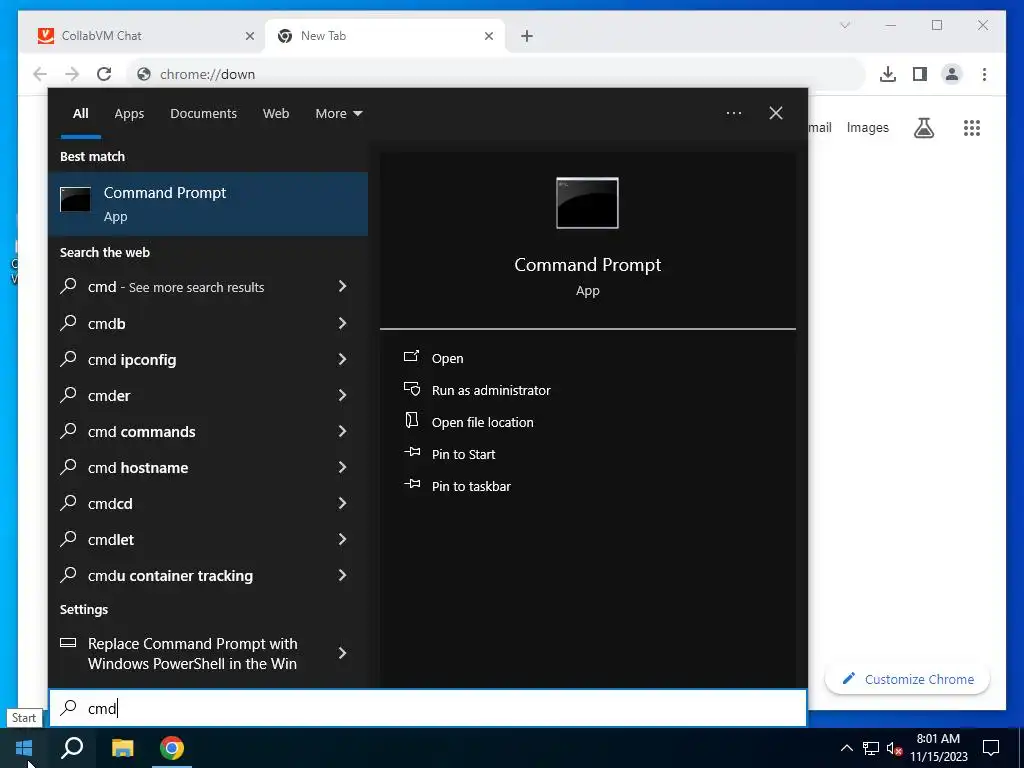Click the Chrome address bar
This screenshot has height=768, width=1024.
pyautogui.click(x=496, y=74)
